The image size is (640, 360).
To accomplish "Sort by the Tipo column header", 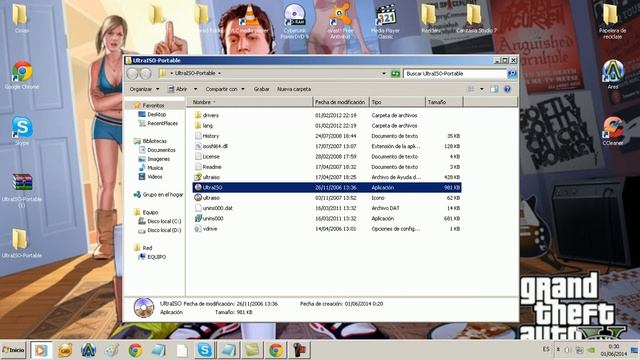I will pos(397,102).
